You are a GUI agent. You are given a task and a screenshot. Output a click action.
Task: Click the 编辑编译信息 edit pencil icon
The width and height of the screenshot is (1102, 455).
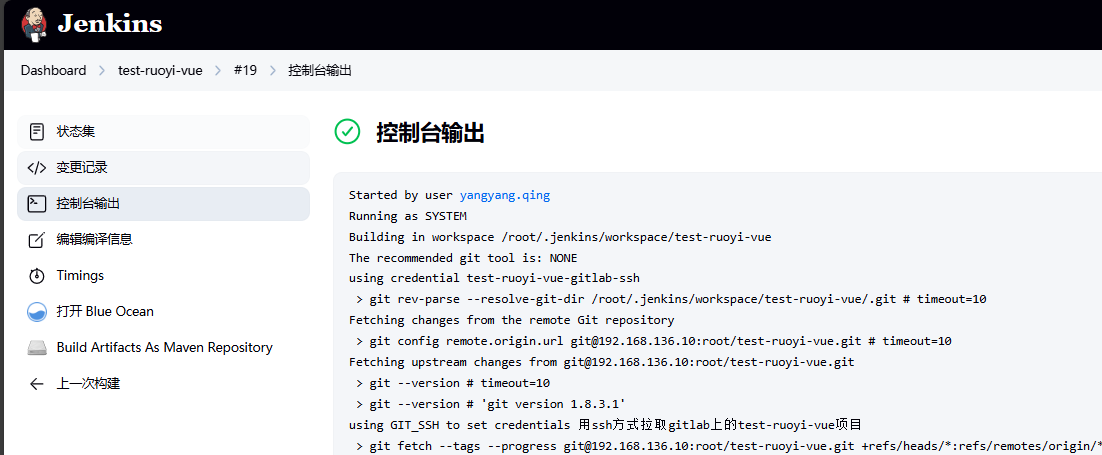pos(37,240)
